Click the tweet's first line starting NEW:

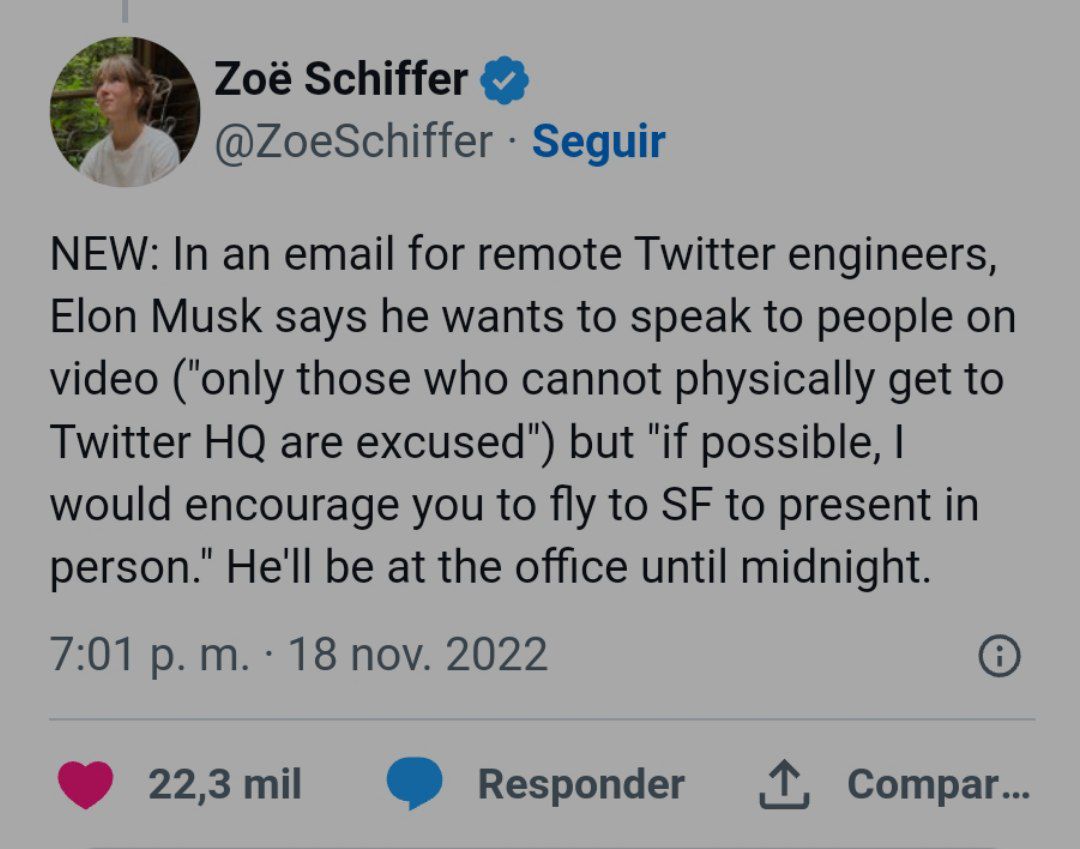tap(523, 255)
